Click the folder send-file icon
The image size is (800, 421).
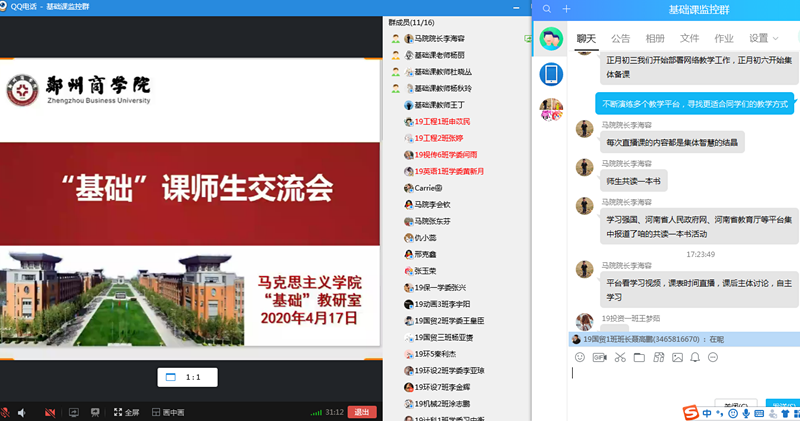639,357
